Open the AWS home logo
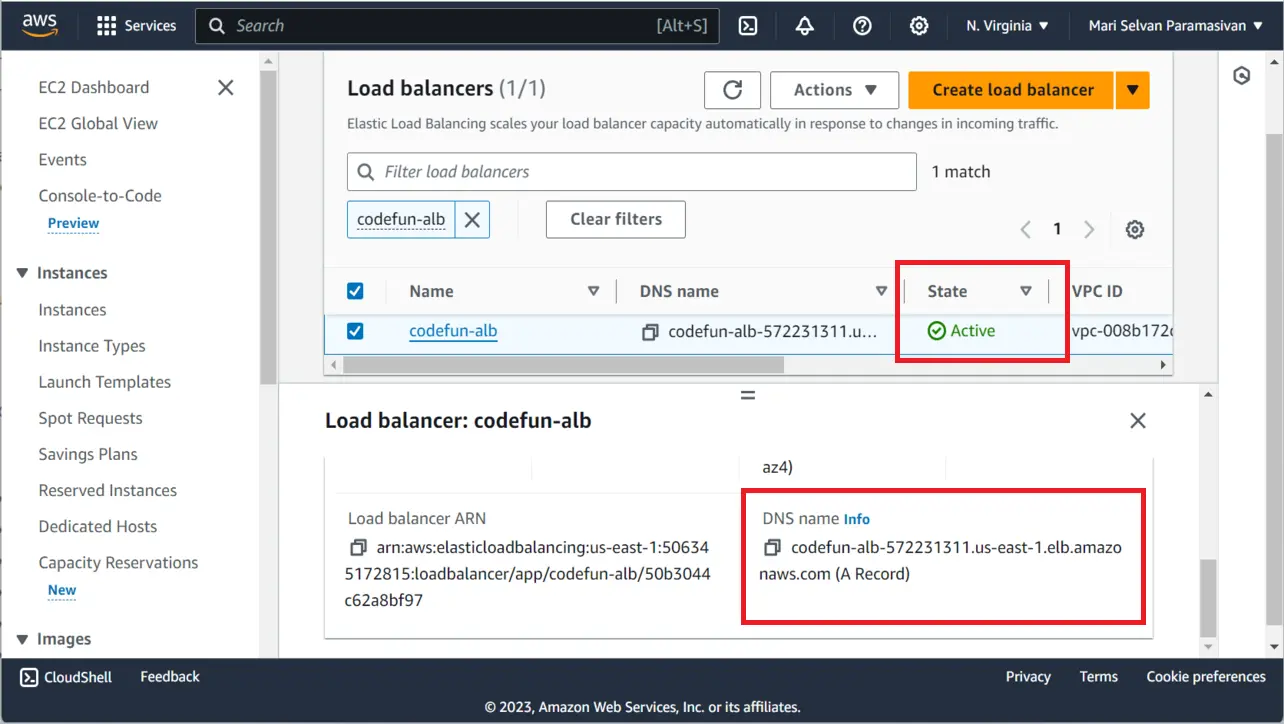Viewport: 1284px width, 724px height. click(x=40, y=25)
